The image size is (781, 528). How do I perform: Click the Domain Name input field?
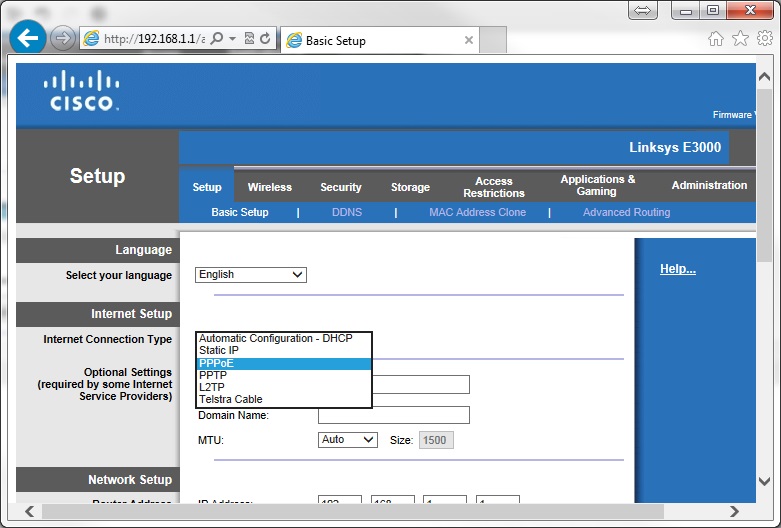pos(393,415)
